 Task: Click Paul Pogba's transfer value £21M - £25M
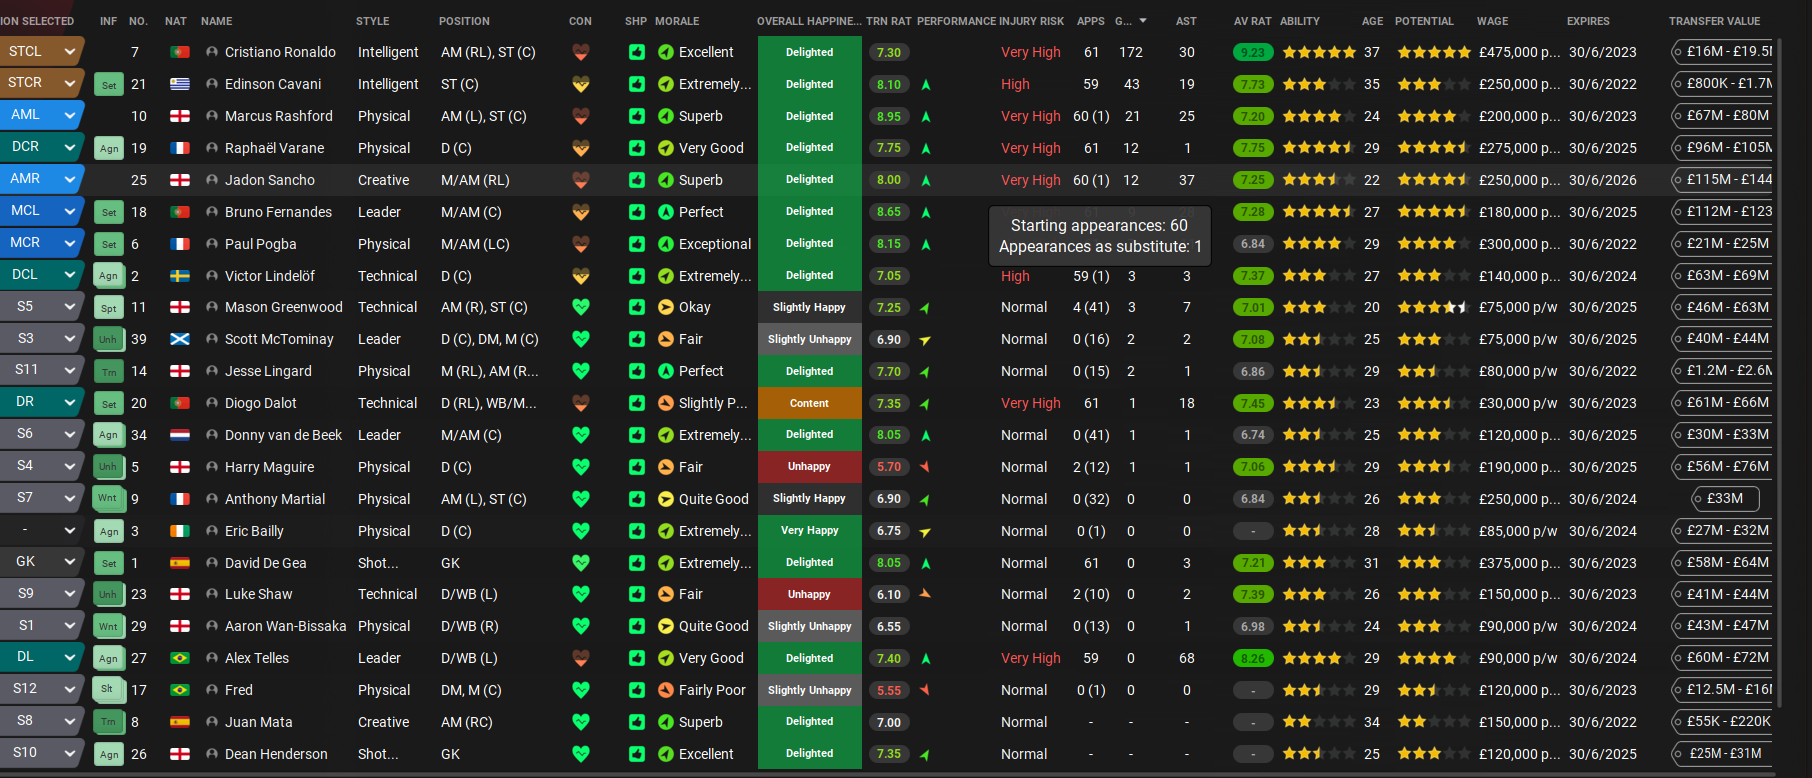(1727, 243)
